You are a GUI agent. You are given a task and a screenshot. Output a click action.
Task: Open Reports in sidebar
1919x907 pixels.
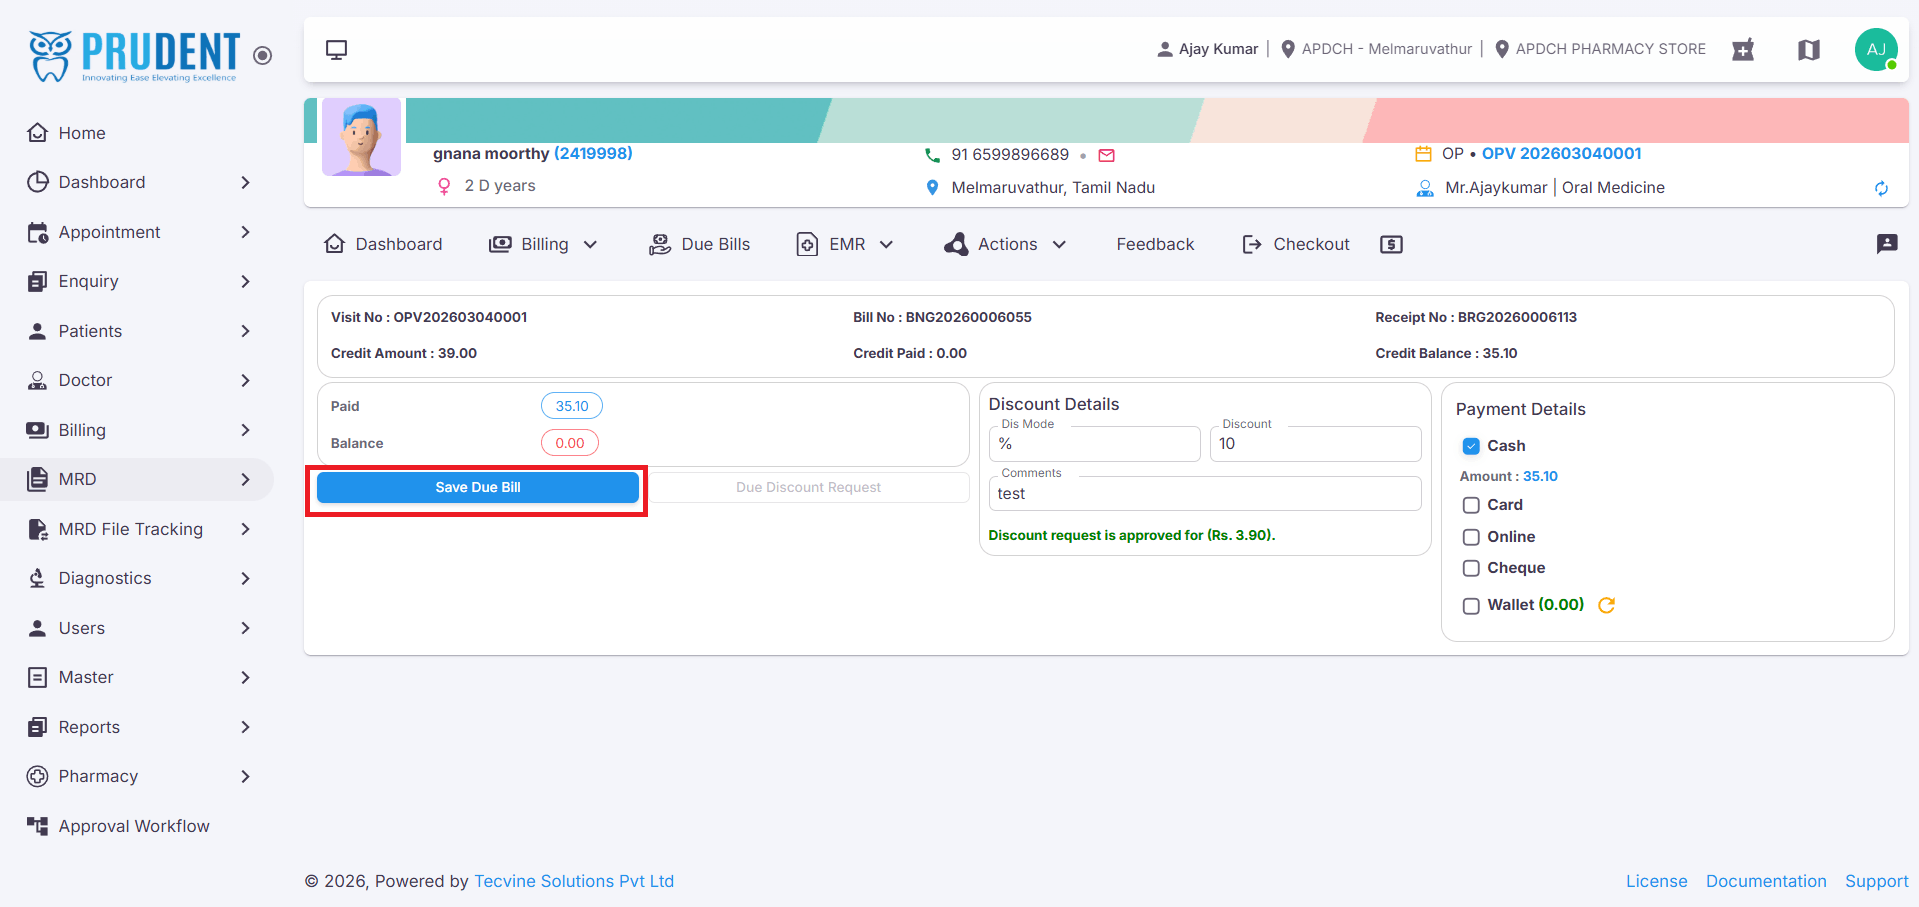[89, 727]
